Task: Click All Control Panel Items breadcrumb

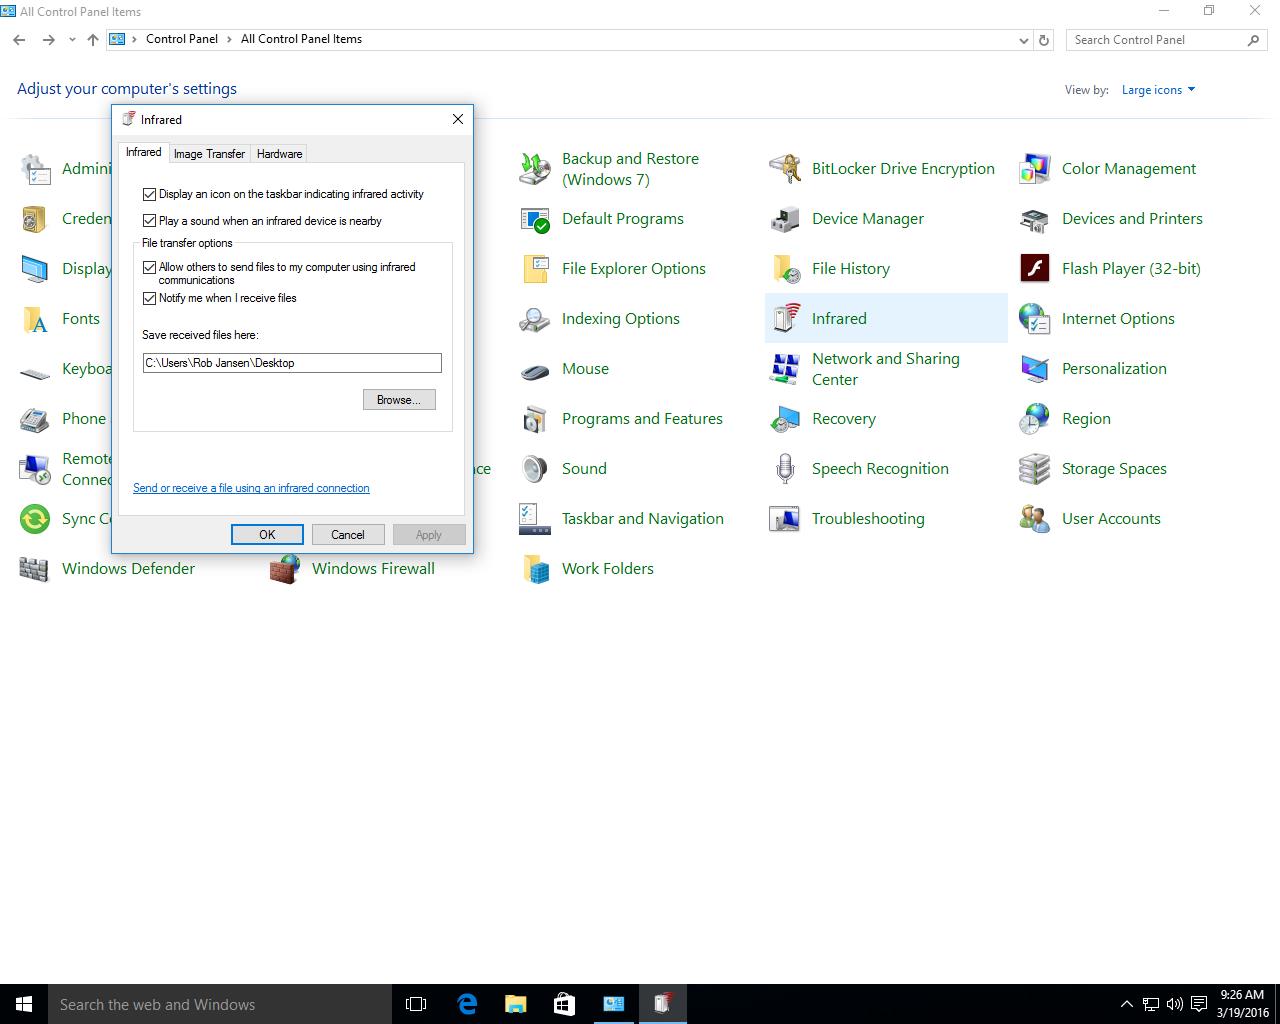Action: (301, 39)
